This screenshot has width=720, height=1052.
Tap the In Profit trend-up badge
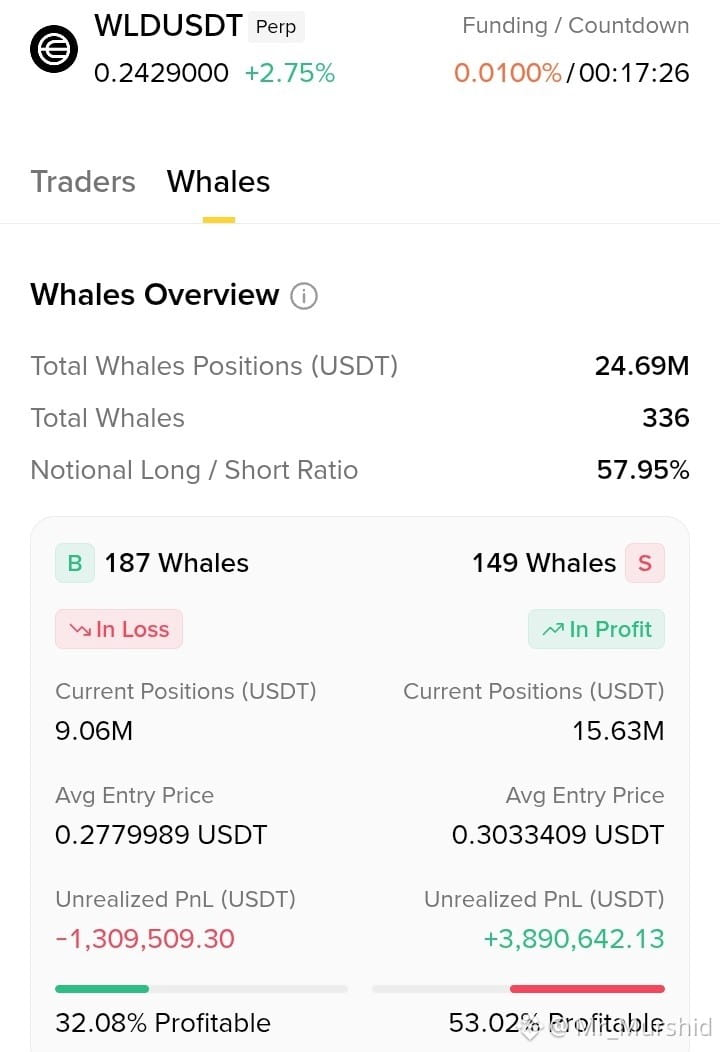[x=597, y=629]
